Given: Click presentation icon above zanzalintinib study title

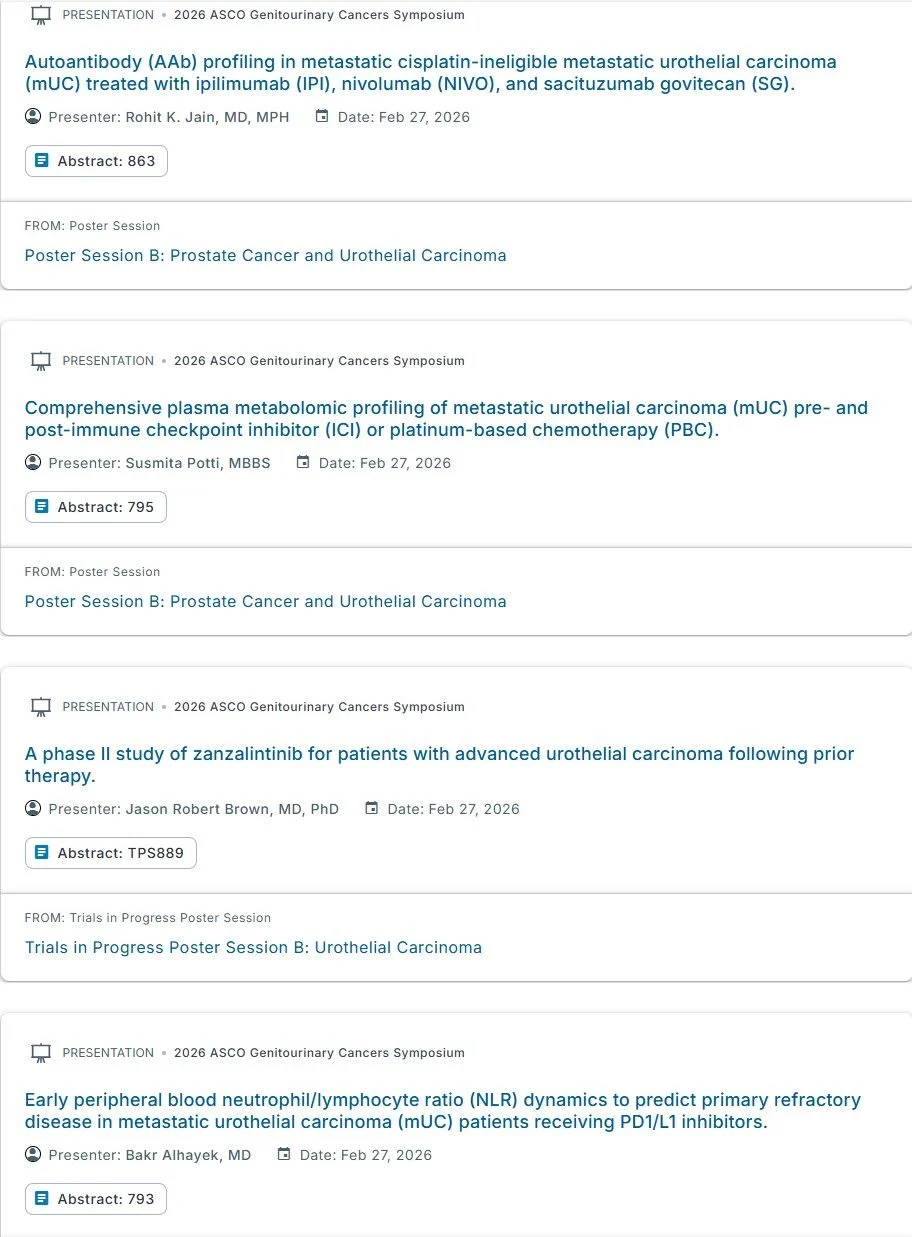Looking at the screenshot, I should 41,707.
